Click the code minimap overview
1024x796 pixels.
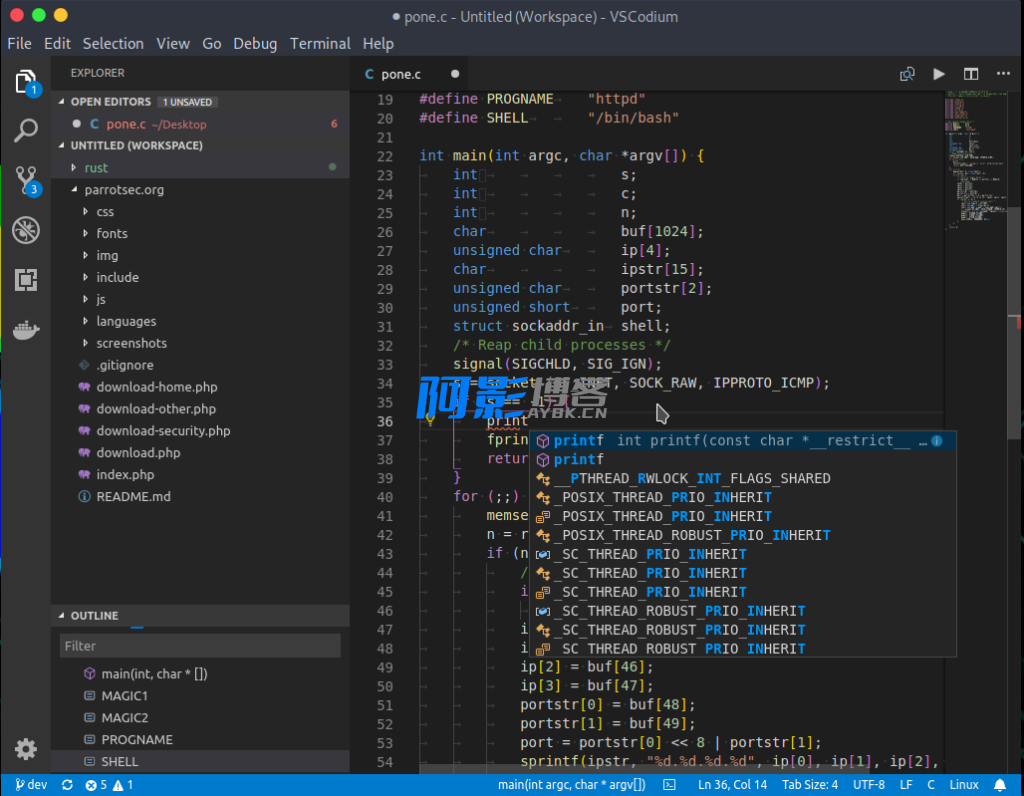968,160
